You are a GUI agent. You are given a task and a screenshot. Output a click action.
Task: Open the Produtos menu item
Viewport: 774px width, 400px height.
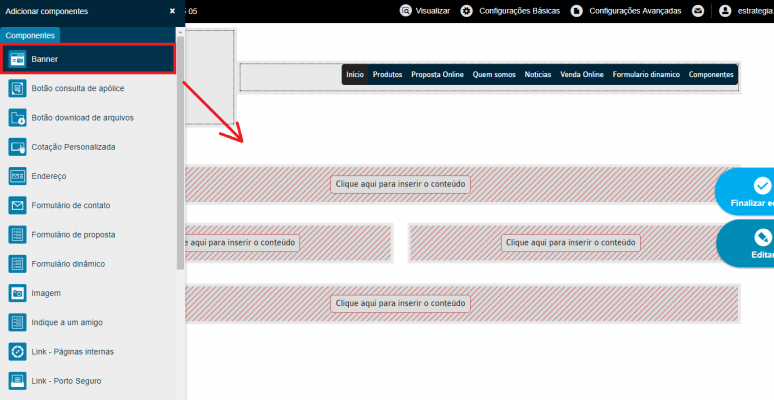click(387, 75)
